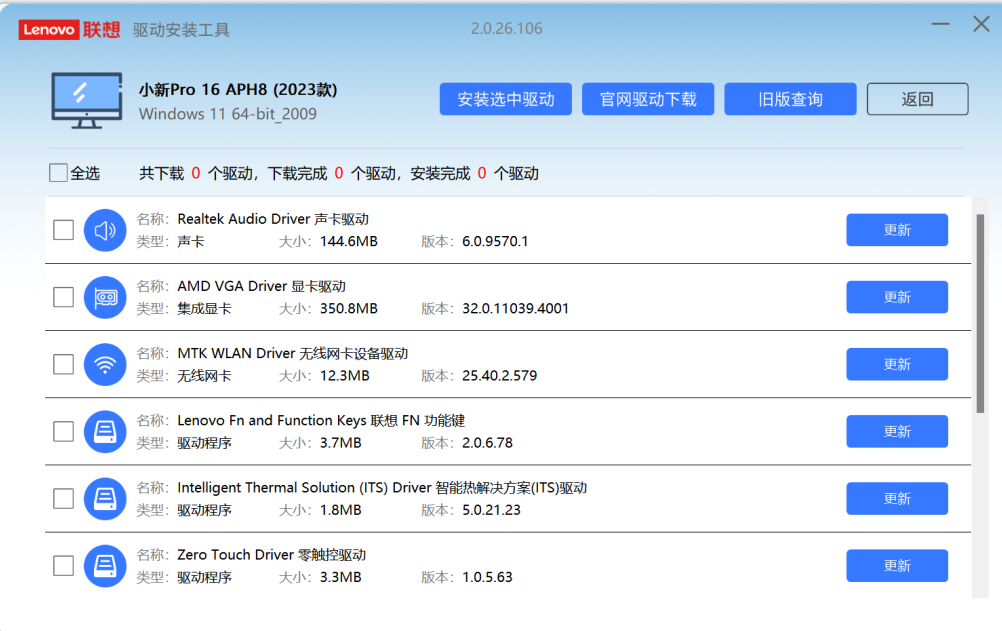This screenshot has width=1002, height=631.
Task: Click the Zero Touch Driver icon
Action: coord(105,566)
